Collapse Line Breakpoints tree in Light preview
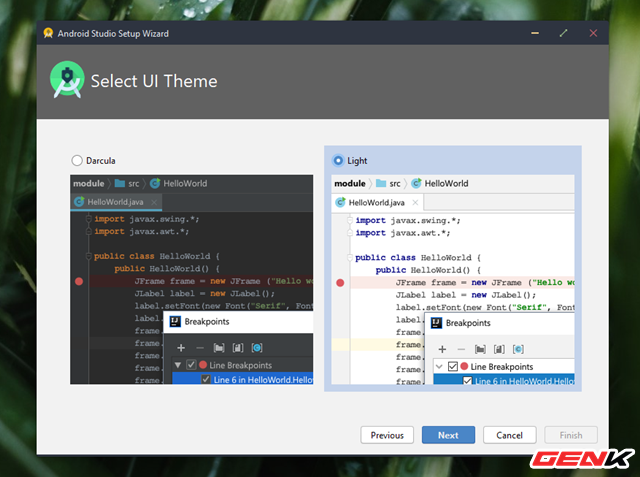This screenshot has height=477, width=640. [439, 367]
